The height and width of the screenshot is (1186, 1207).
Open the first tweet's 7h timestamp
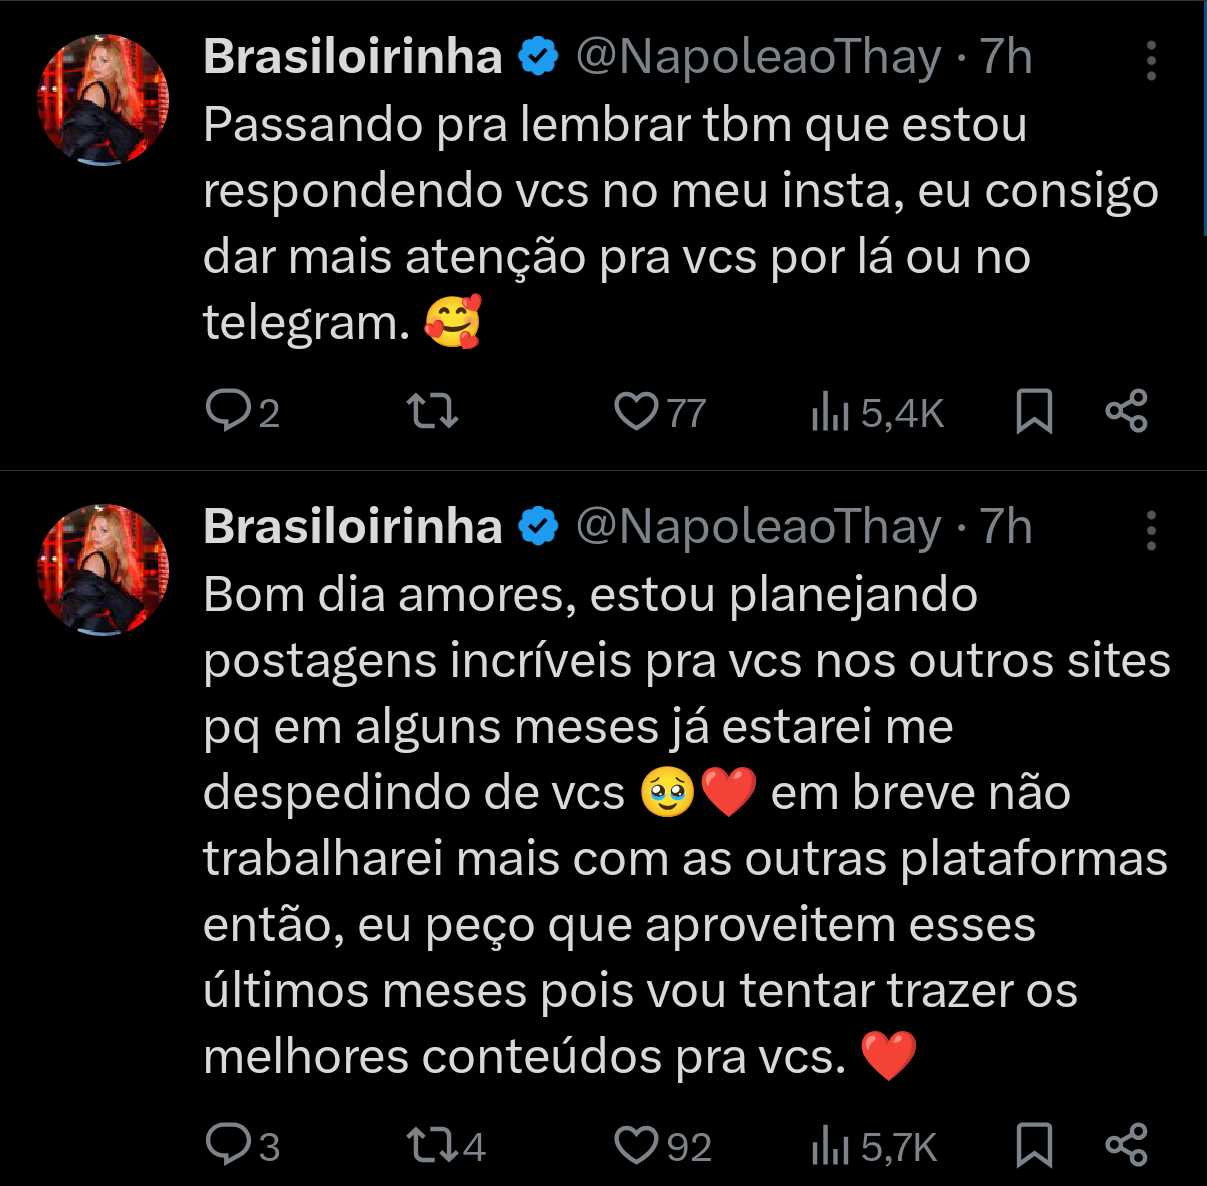pos(1005,57)
